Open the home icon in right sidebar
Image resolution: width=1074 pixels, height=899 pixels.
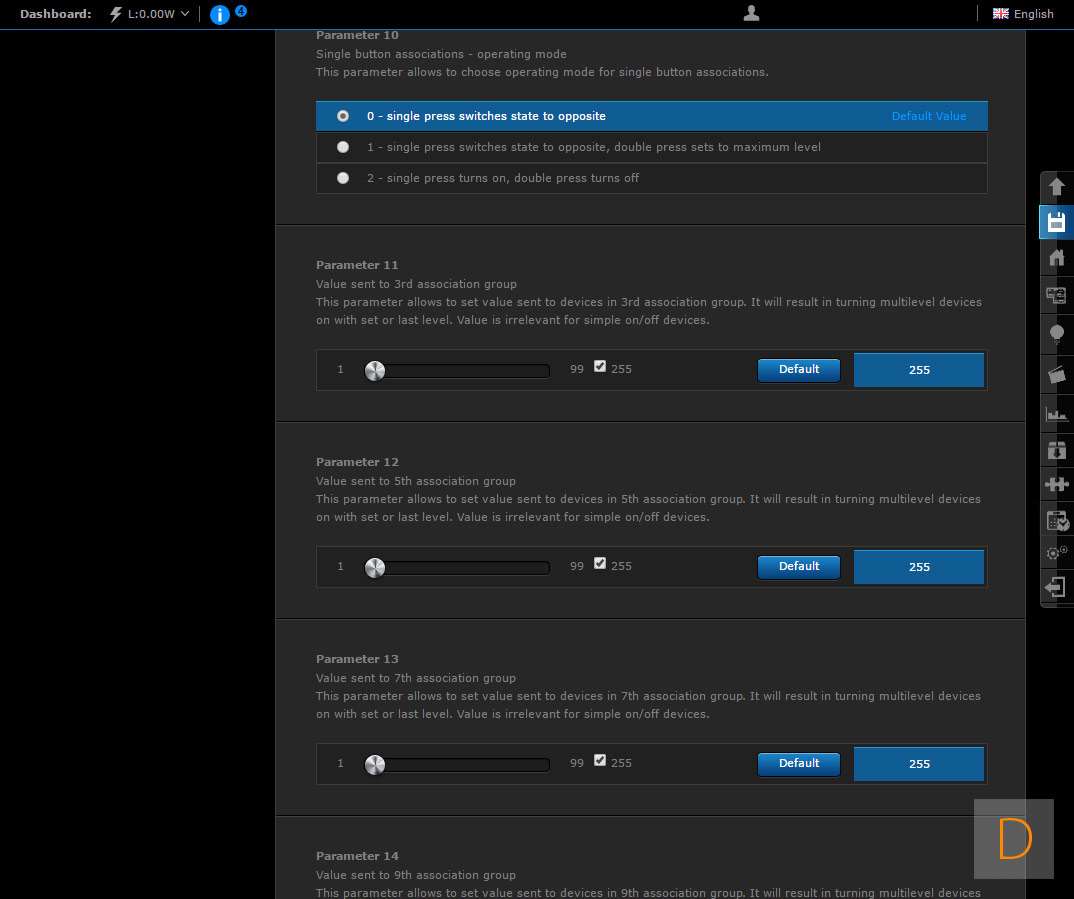pyautogui.click(x=1056, y=258)
